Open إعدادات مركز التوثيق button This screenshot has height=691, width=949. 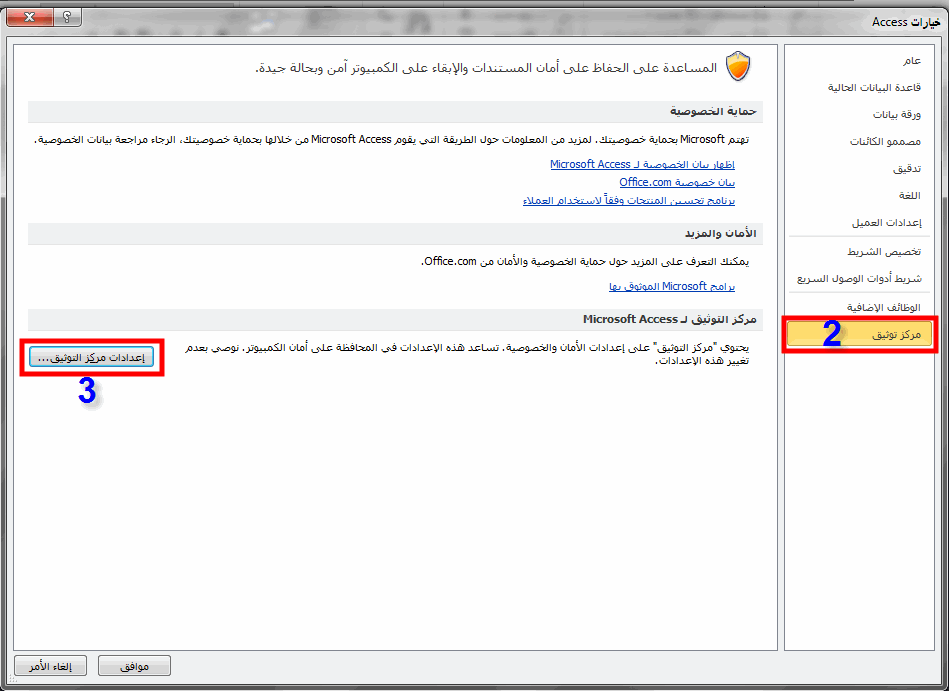coord(91,358)
